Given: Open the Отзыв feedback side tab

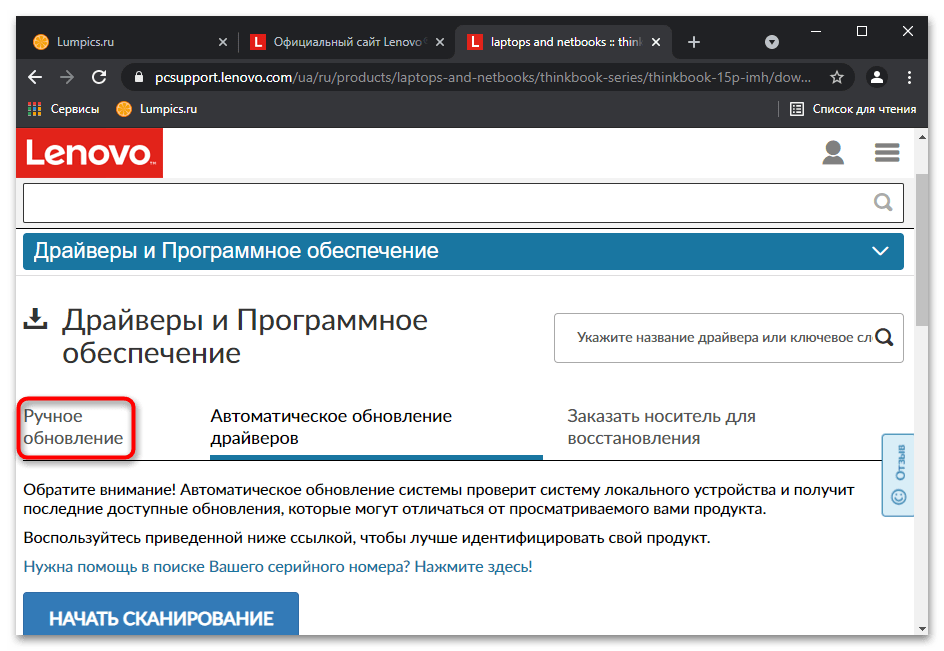Looking at the screenshot, I should pyautogui.click(x=898, y=475).
